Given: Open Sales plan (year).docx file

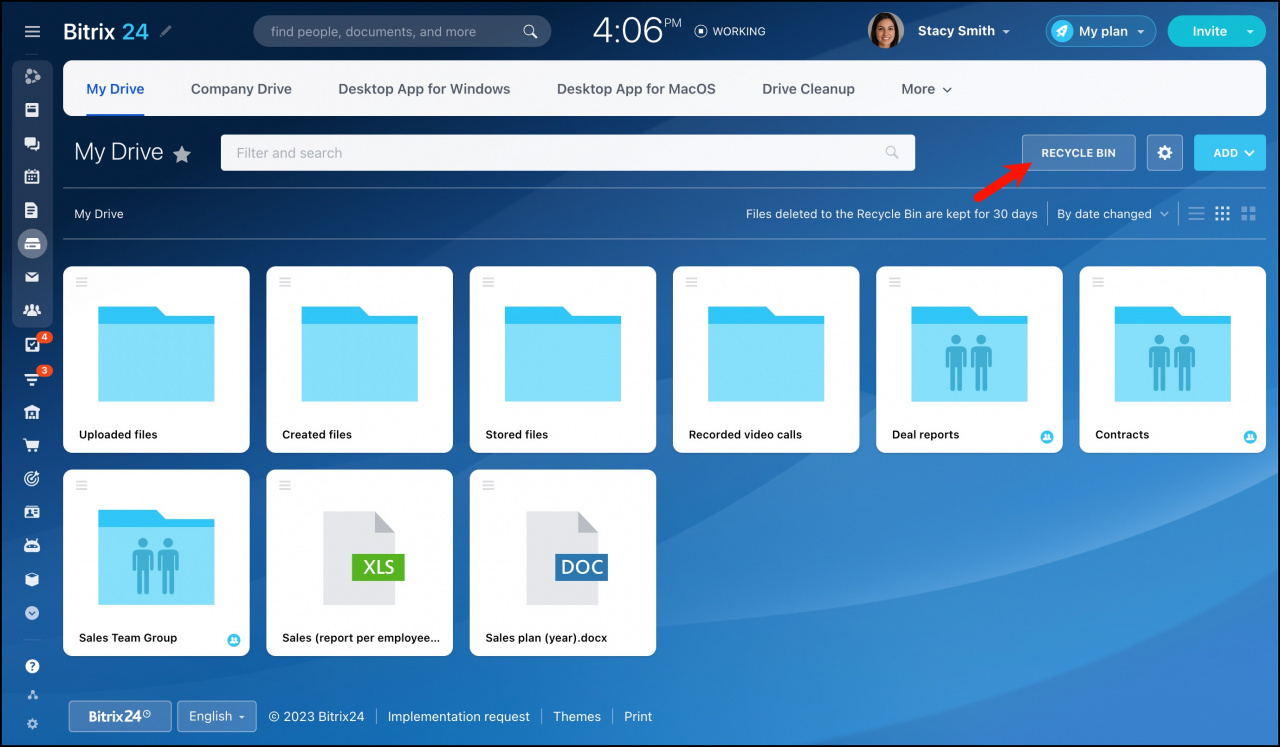Looking at the screenshot, I should click(563, 563).
